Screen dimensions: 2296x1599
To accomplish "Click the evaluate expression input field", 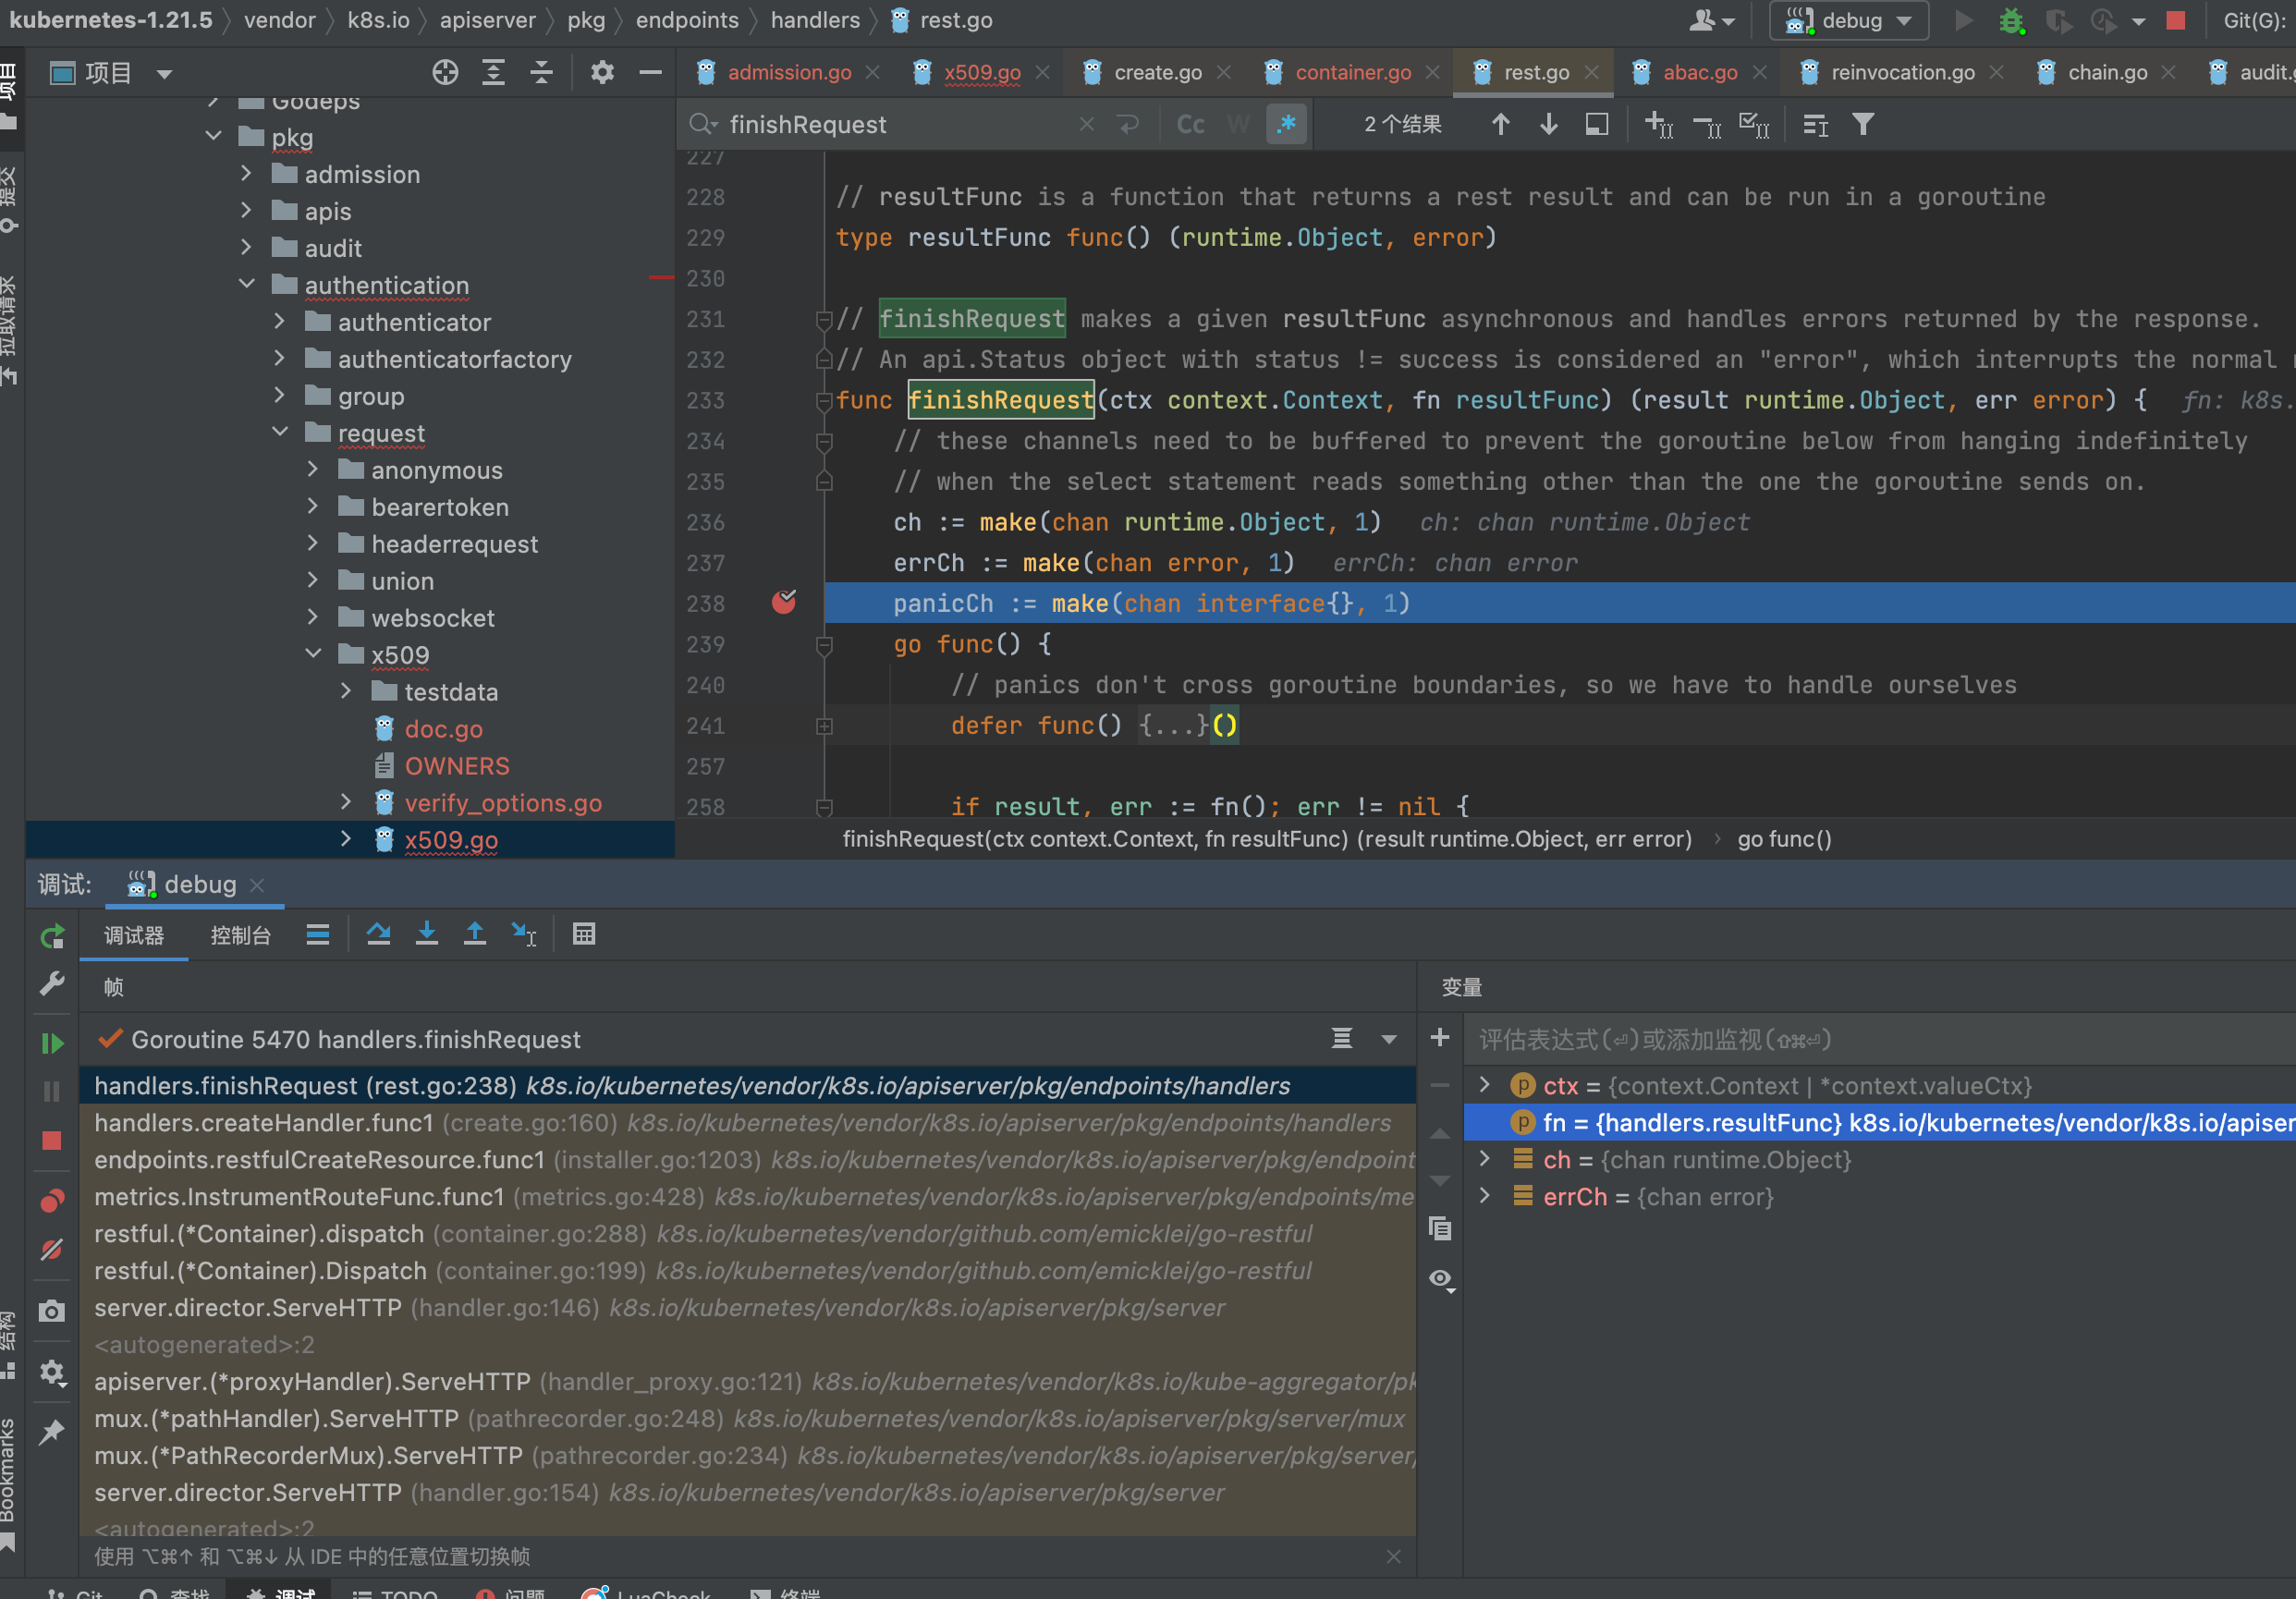I will click(x=1880, y=1039).
